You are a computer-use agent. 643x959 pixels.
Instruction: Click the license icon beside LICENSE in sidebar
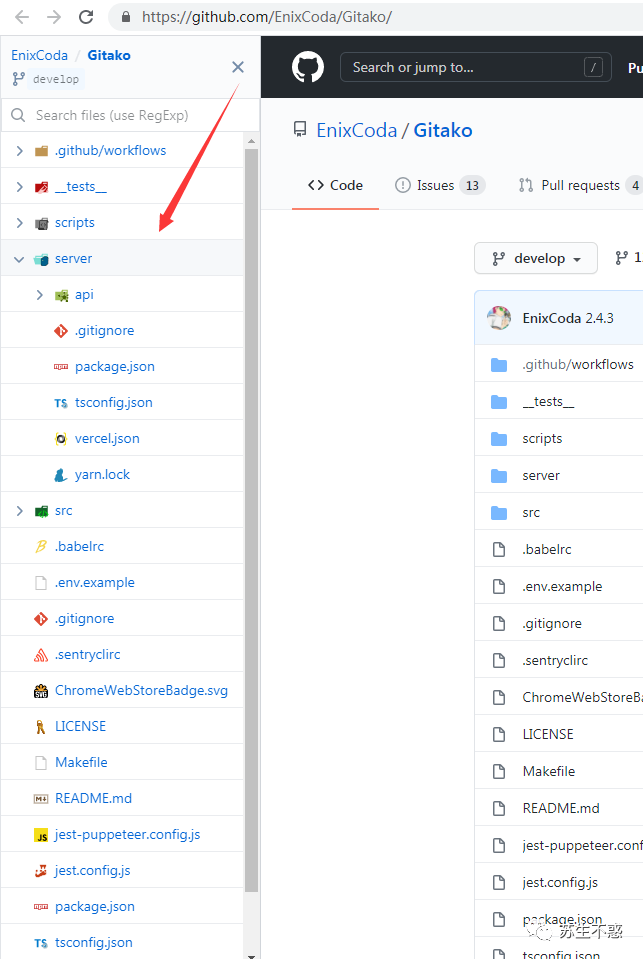(41, 727)
